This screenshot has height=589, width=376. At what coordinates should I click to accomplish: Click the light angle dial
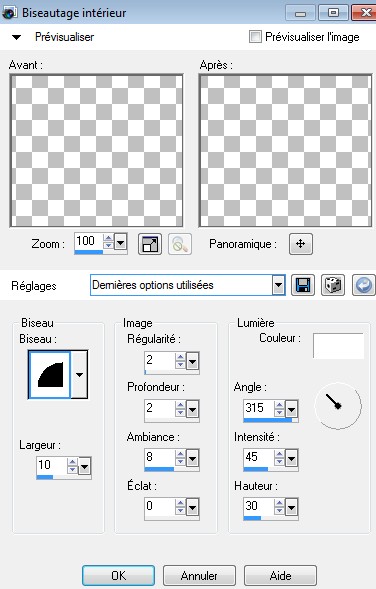pos(338,406)
